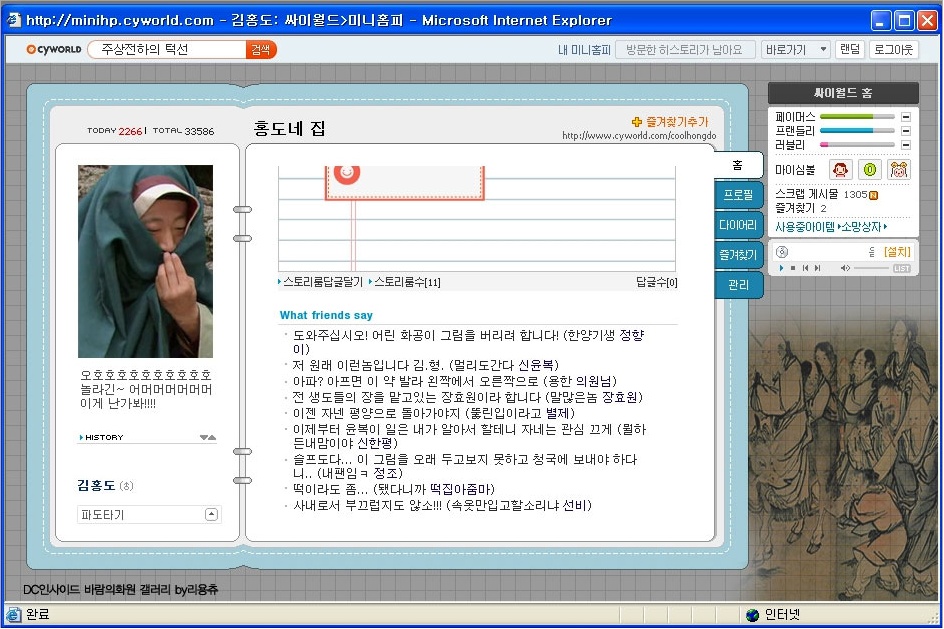This screenshot has height=629, width=944.
Task: Open the player LIST button
Action: 901,268
